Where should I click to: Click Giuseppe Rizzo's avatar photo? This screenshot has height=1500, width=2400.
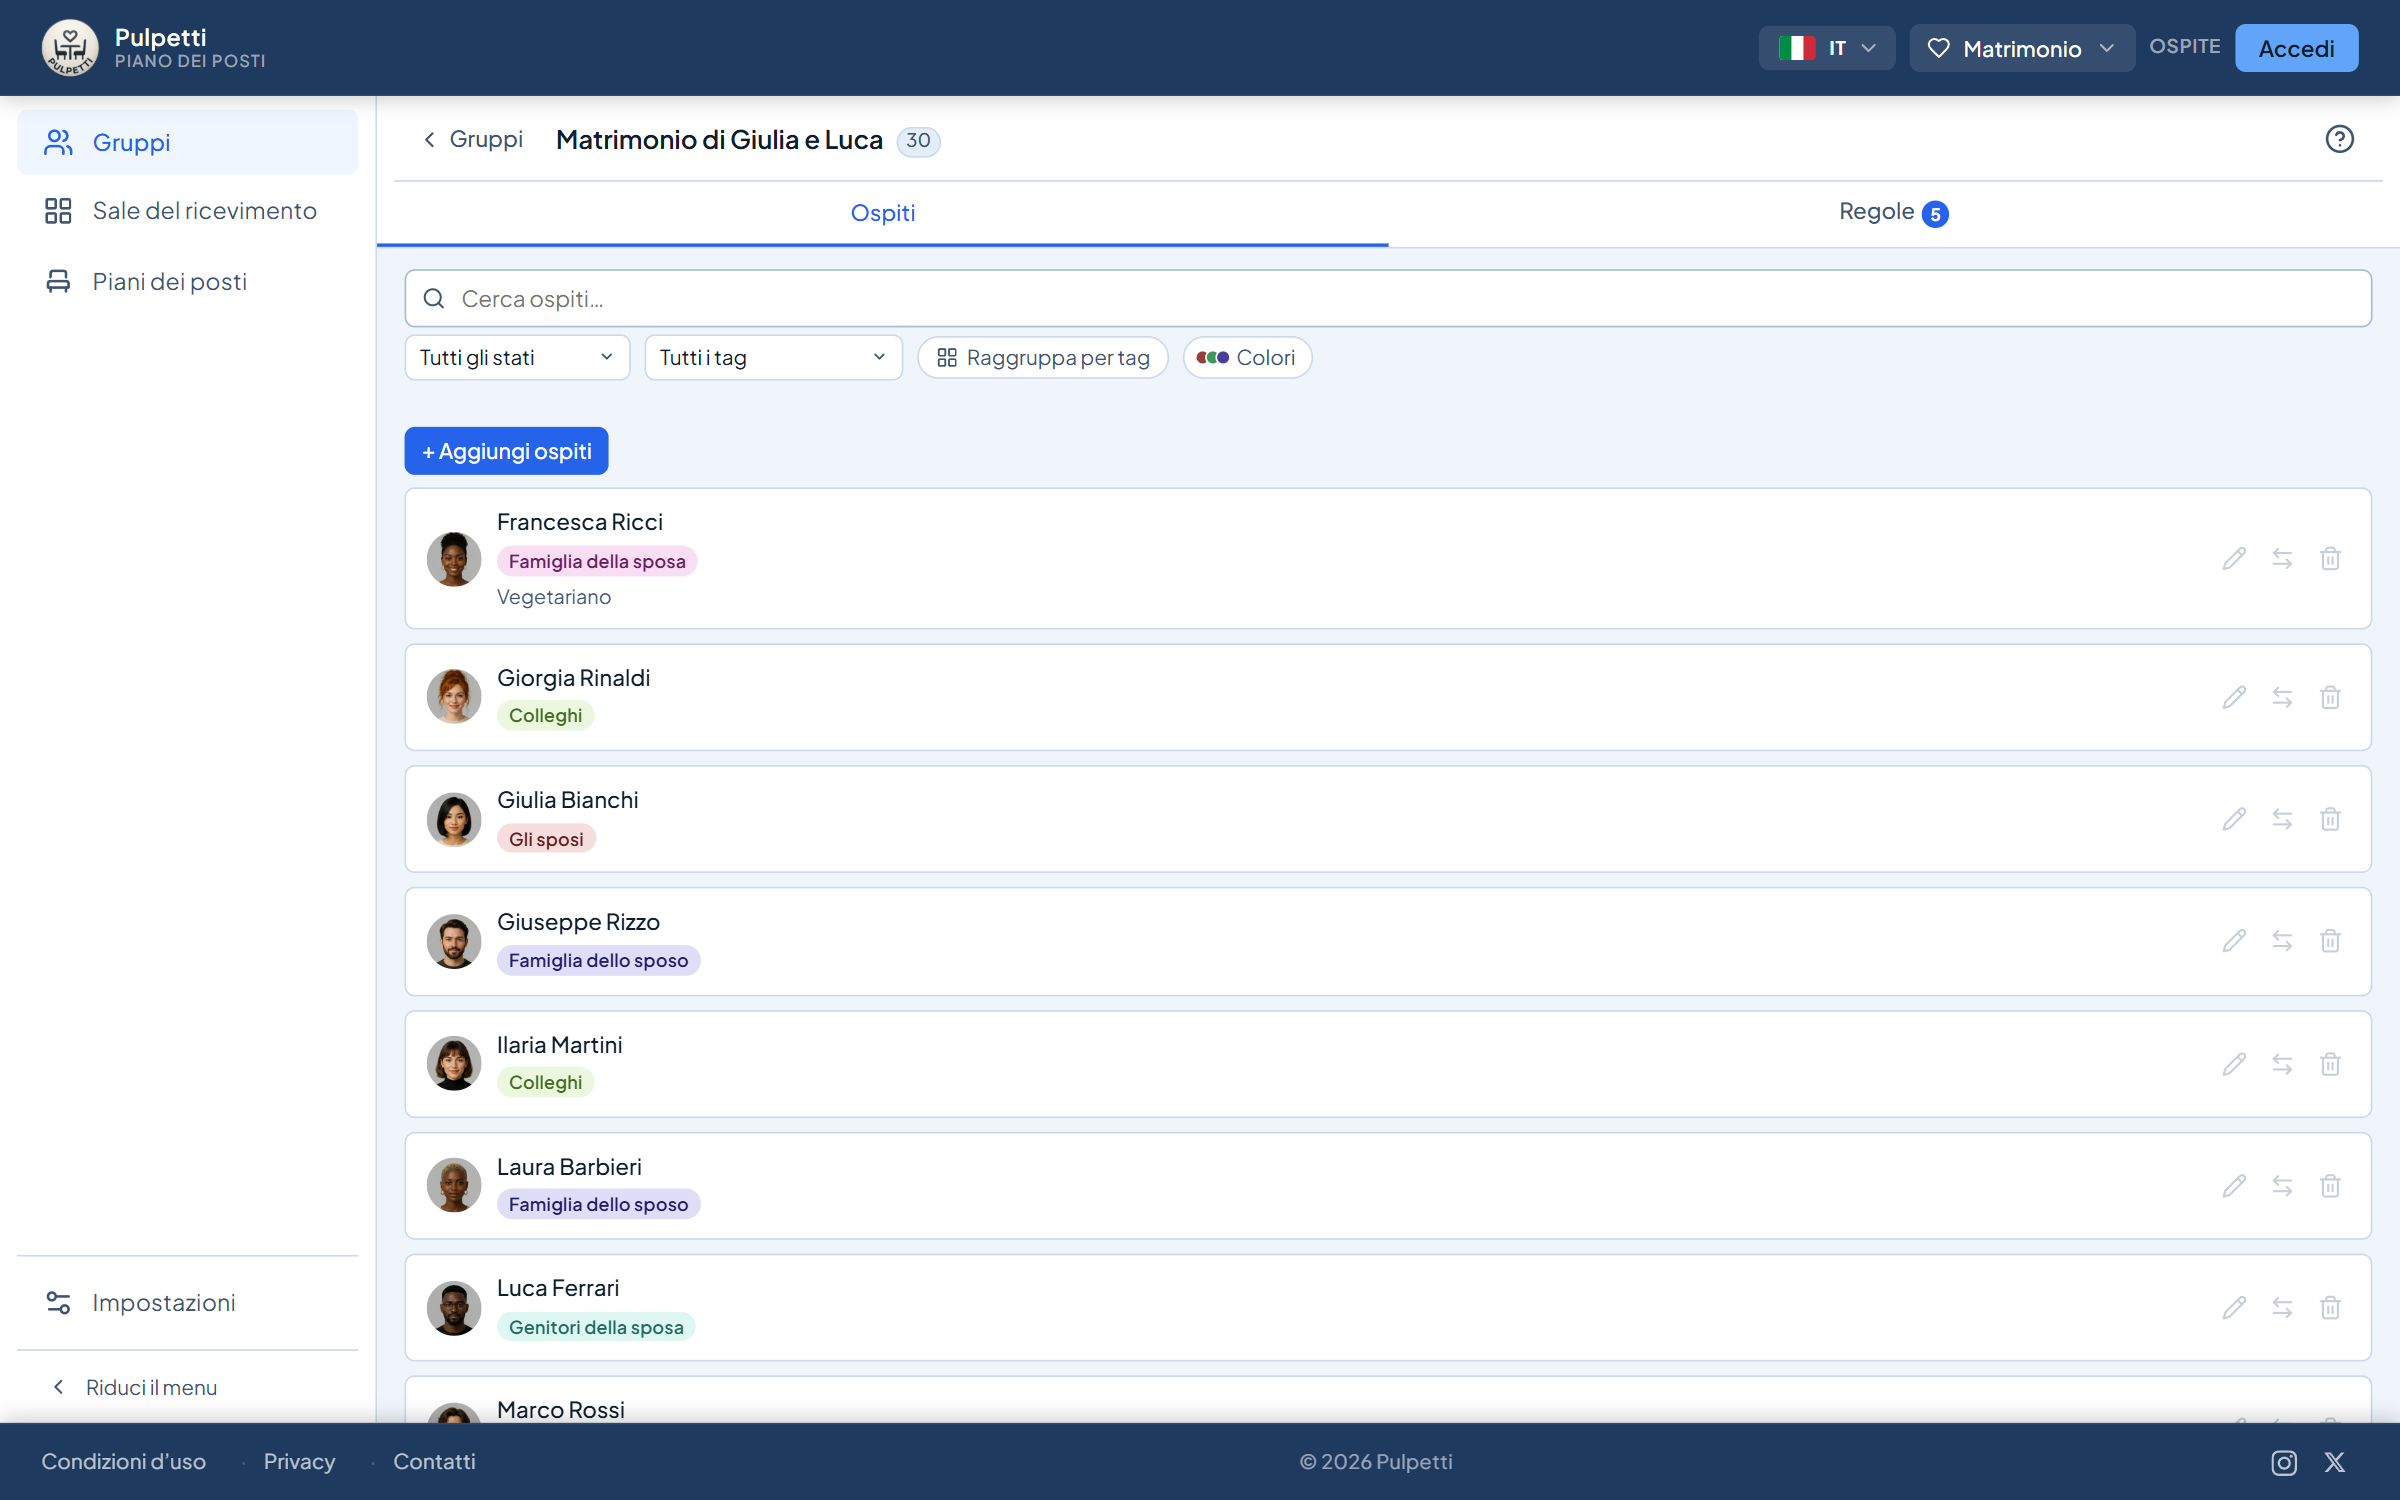click(x=454, y=941)
